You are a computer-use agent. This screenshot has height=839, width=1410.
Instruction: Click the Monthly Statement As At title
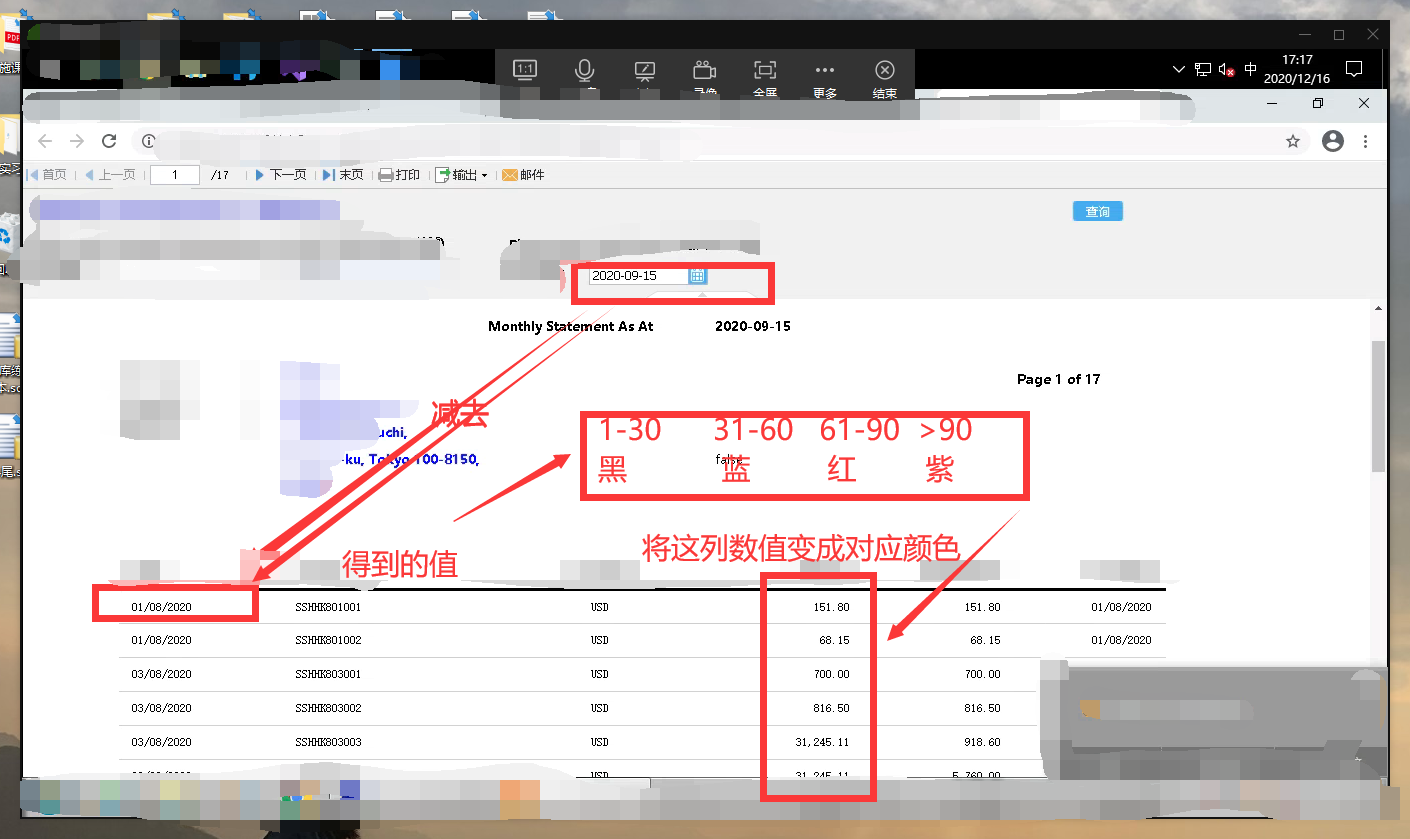[x=571, y=326]
